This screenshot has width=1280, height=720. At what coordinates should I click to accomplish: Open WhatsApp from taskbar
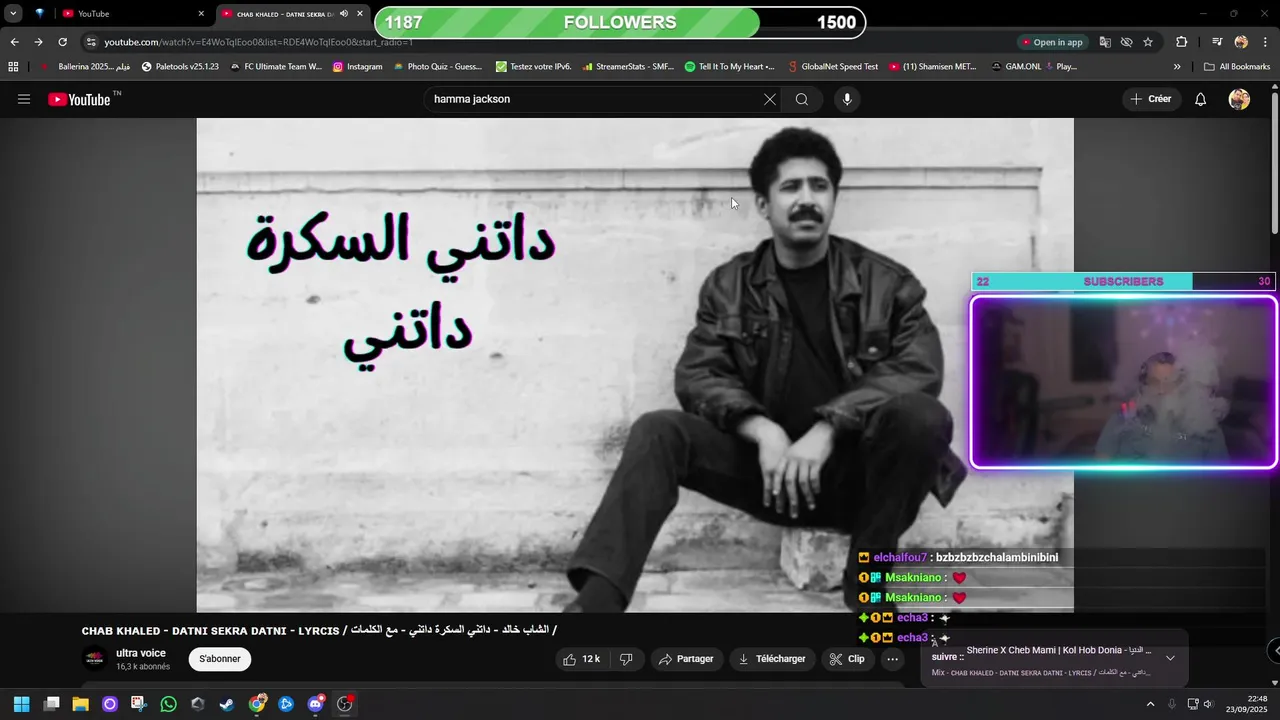(x=168, y=704)
